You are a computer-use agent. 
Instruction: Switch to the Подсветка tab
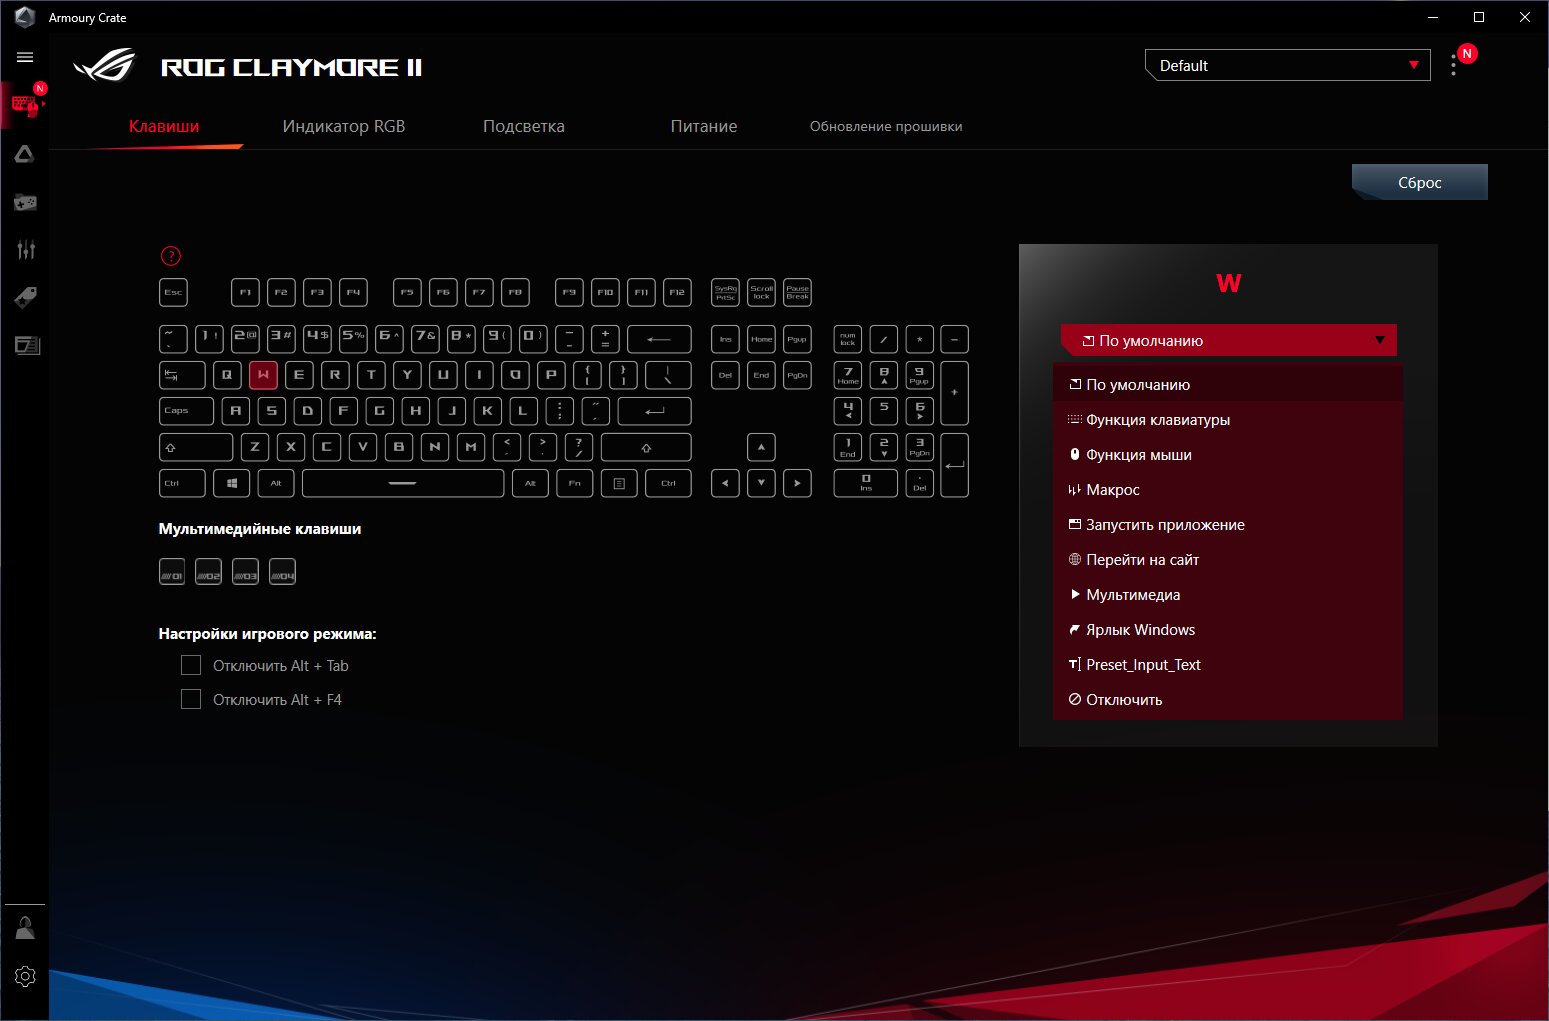point(524,126)
